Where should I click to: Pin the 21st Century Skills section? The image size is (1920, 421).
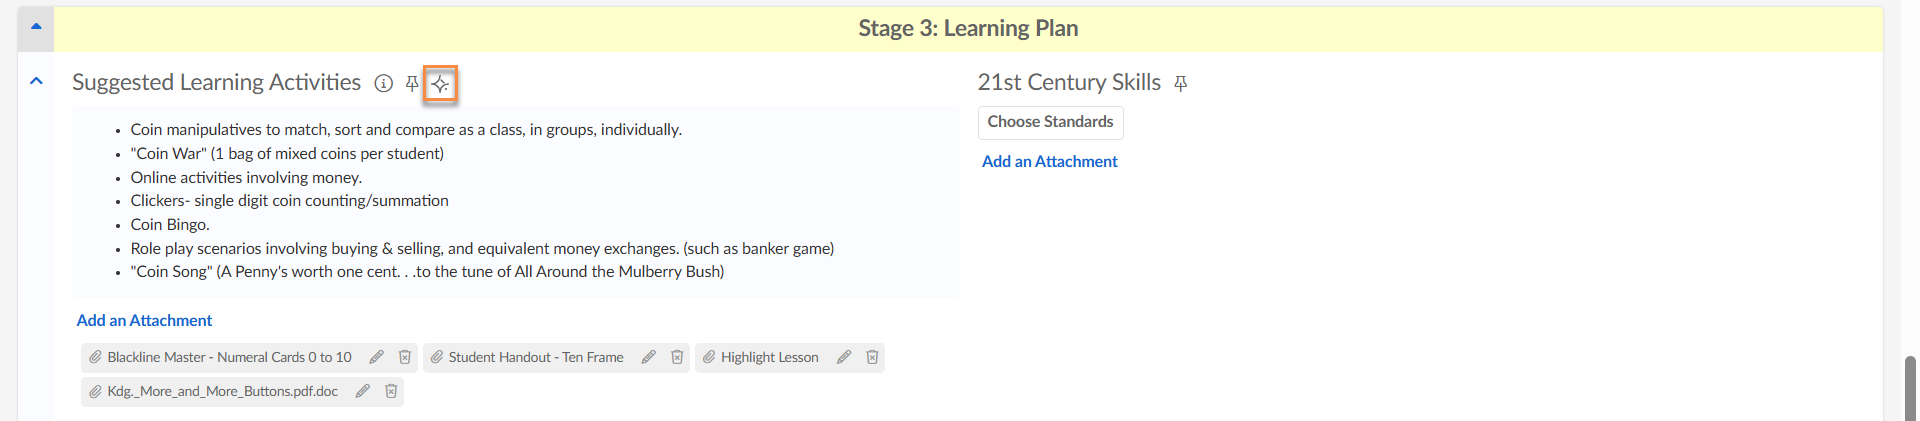[1181, 84]
